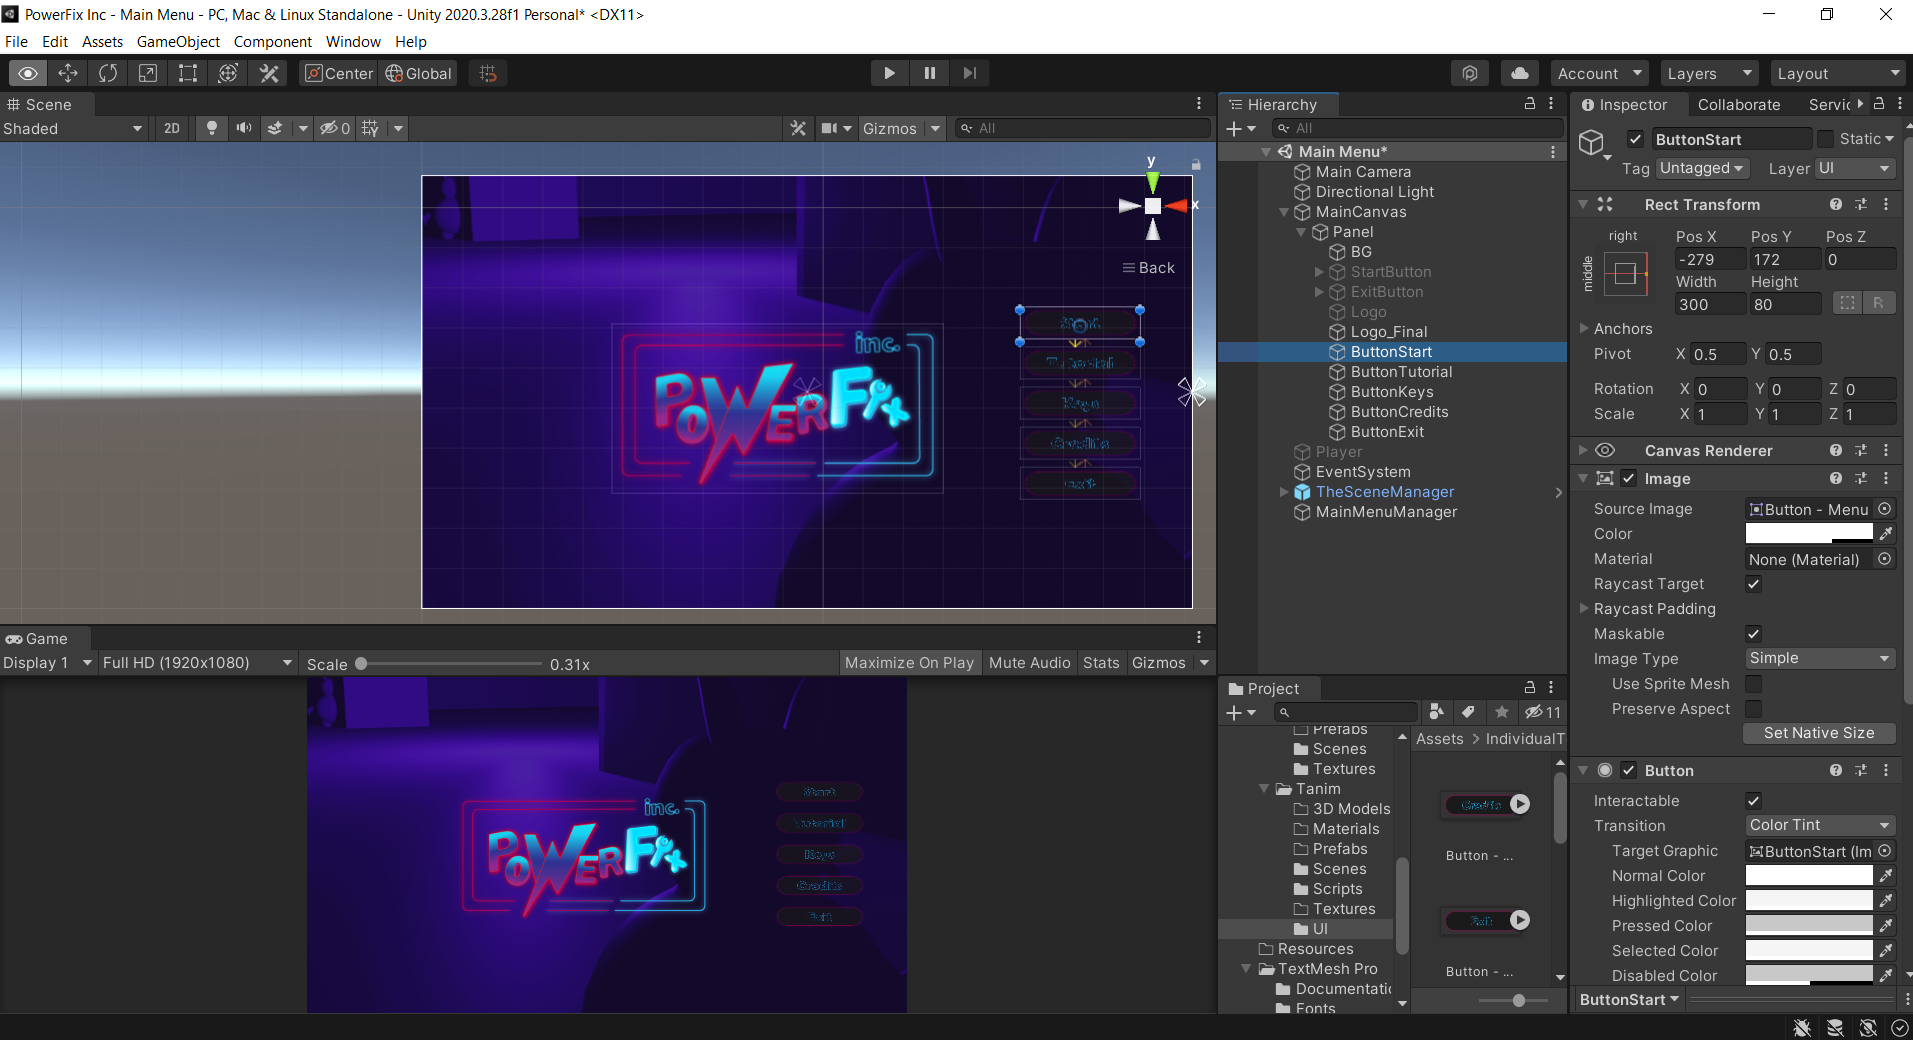1913x1040 pixels.
Task: Click the Pause button
Action: [x=930, y=73]
